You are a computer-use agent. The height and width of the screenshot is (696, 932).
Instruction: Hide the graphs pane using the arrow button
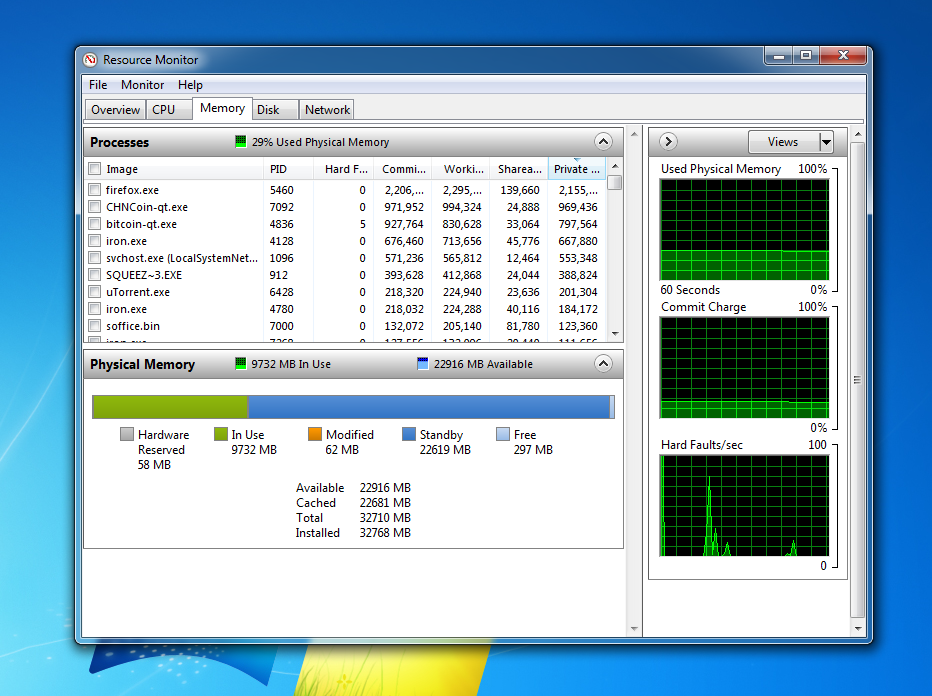click(x=668, y=141)
